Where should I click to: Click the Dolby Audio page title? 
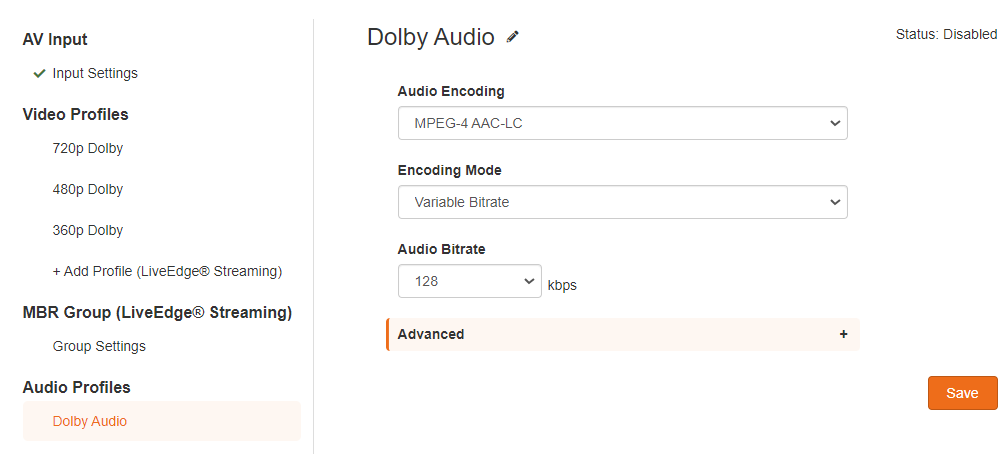(x=431, y=37)
